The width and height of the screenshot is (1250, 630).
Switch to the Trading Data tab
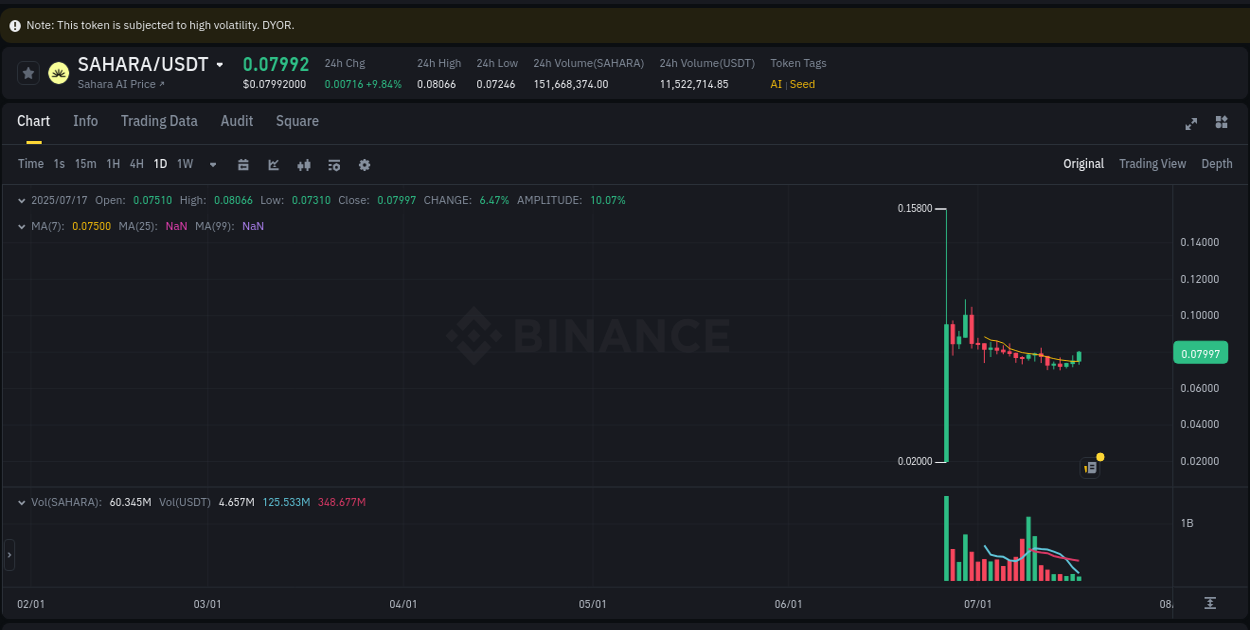159,121
